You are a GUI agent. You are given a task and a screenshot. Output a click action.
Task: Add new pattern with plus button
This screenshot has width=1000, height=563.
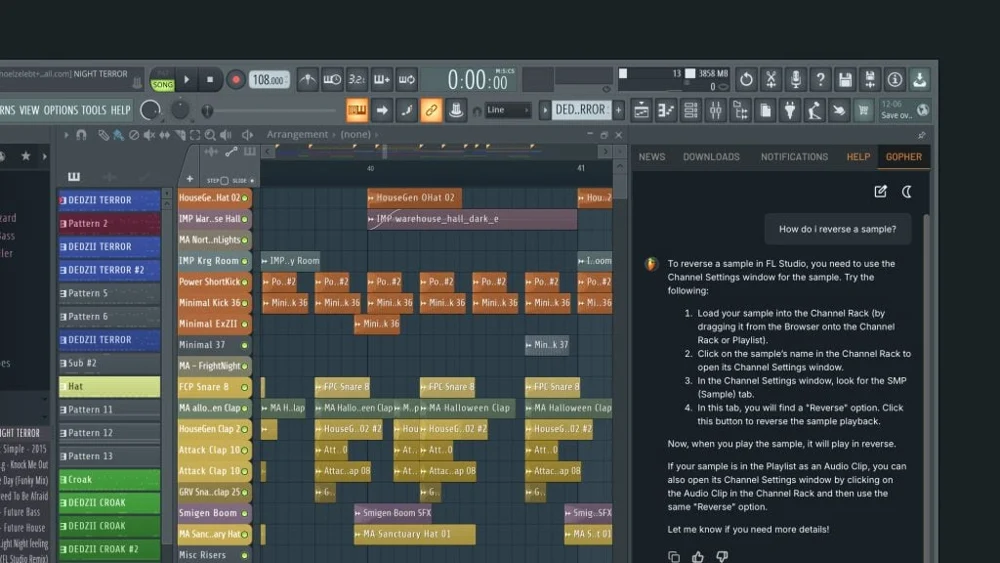click(x=619, y=110)
